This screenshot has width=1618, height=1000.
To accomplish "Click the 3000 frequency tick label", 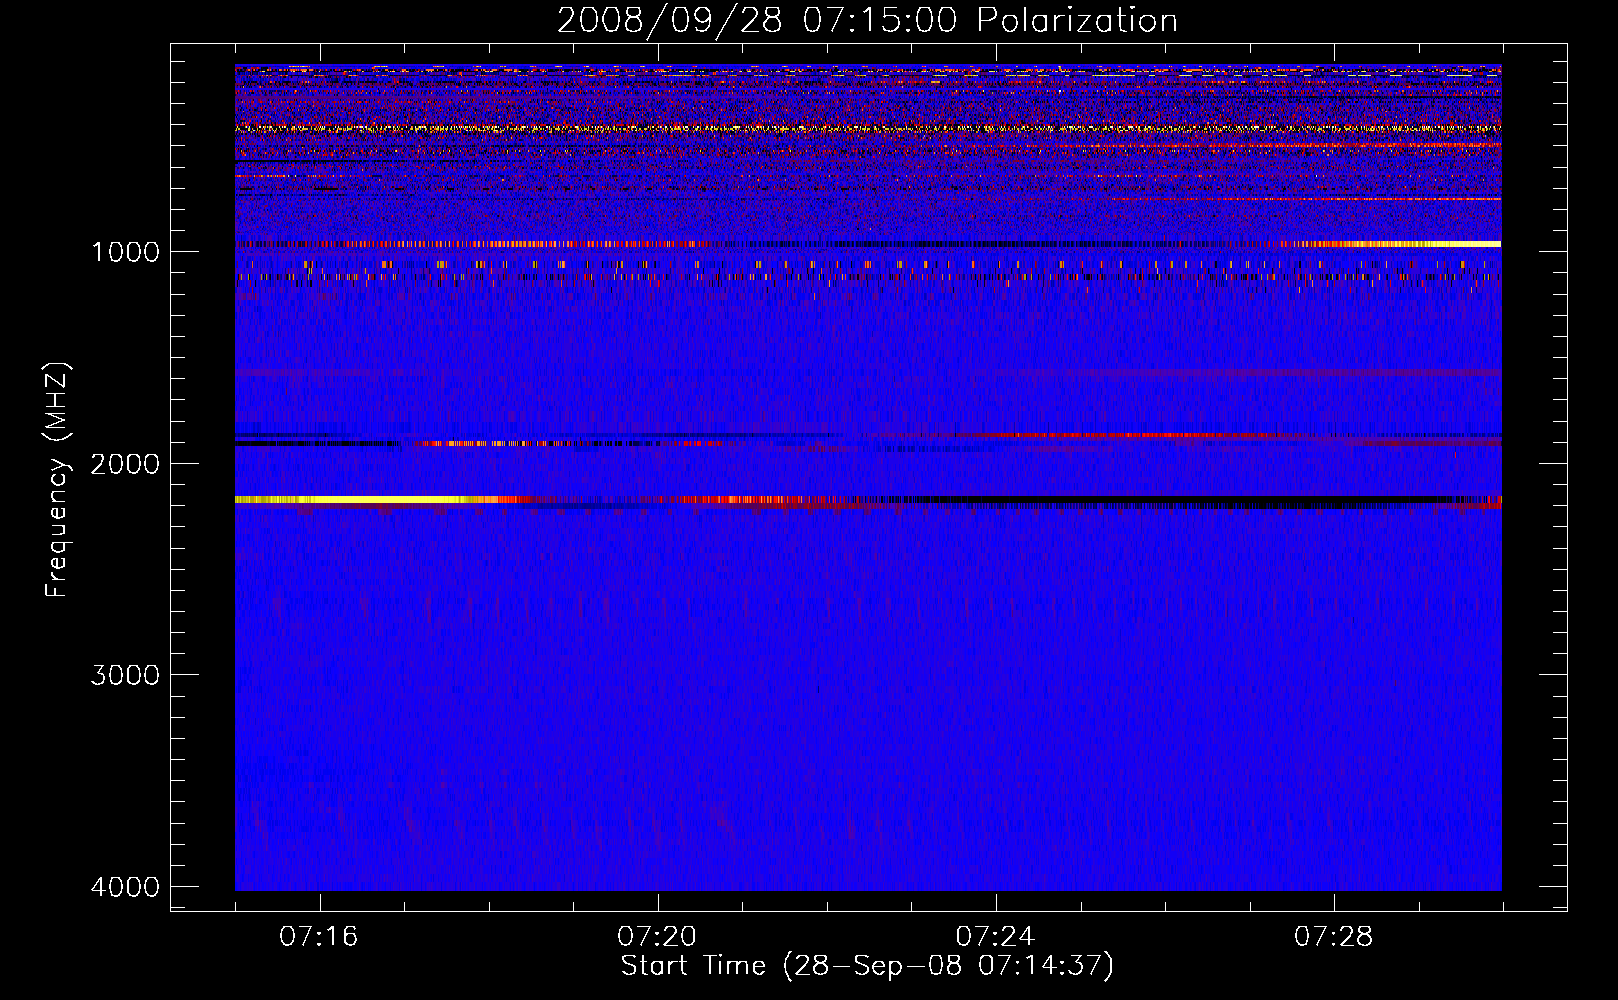I will coord(125,675).
